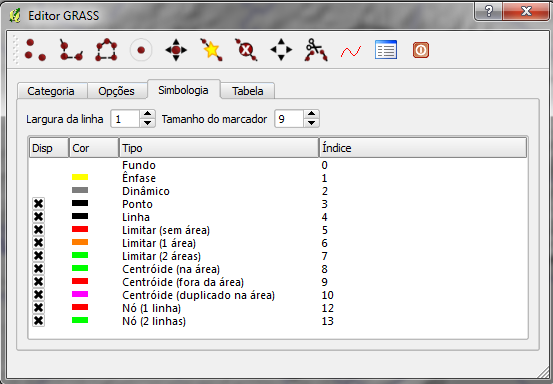553x384 pixels.
Task: Click the black Ponto color swatch
Action: 80,203
